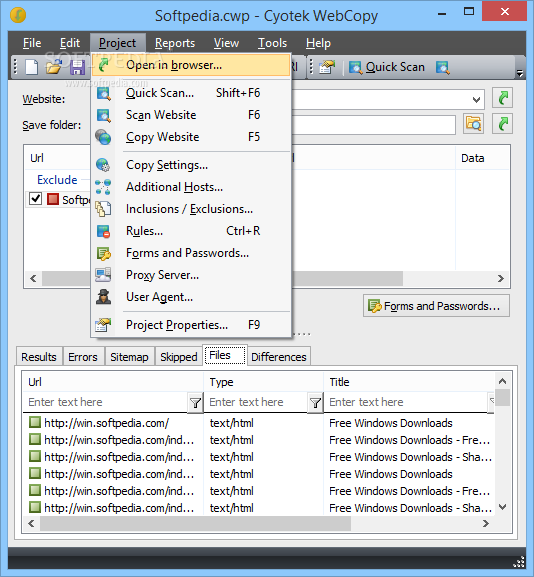
Task: Switch to the Sitemap tab
Action: coord(129,357)
